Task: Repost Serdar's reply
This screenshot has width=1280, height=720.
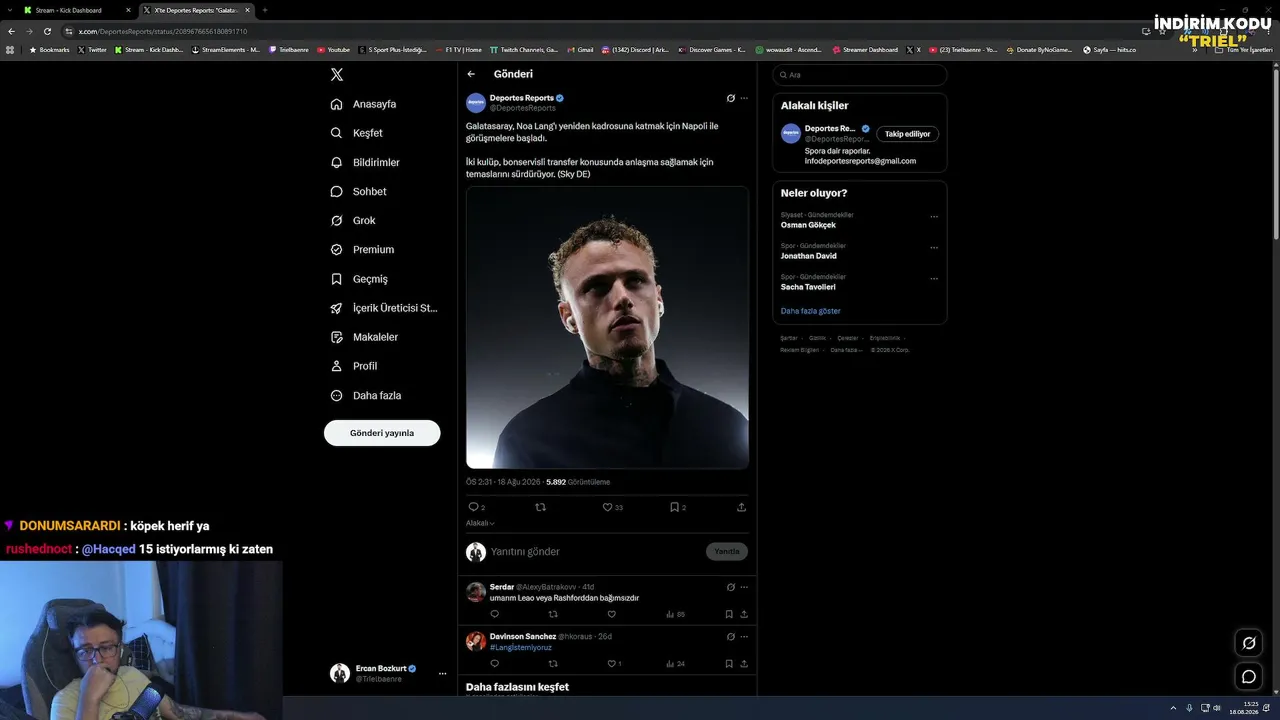Action: (553, 614)
